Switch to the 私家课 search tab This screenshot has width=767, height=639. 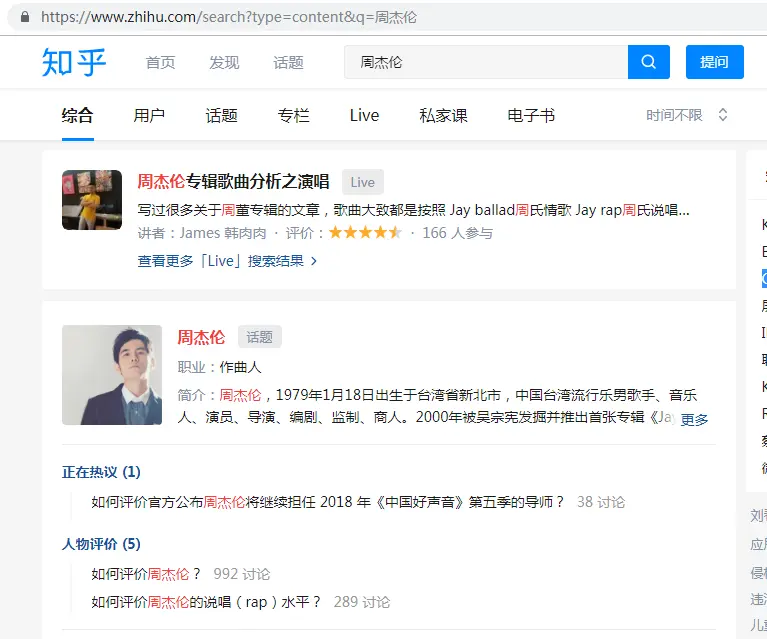[x=443, y=115]
